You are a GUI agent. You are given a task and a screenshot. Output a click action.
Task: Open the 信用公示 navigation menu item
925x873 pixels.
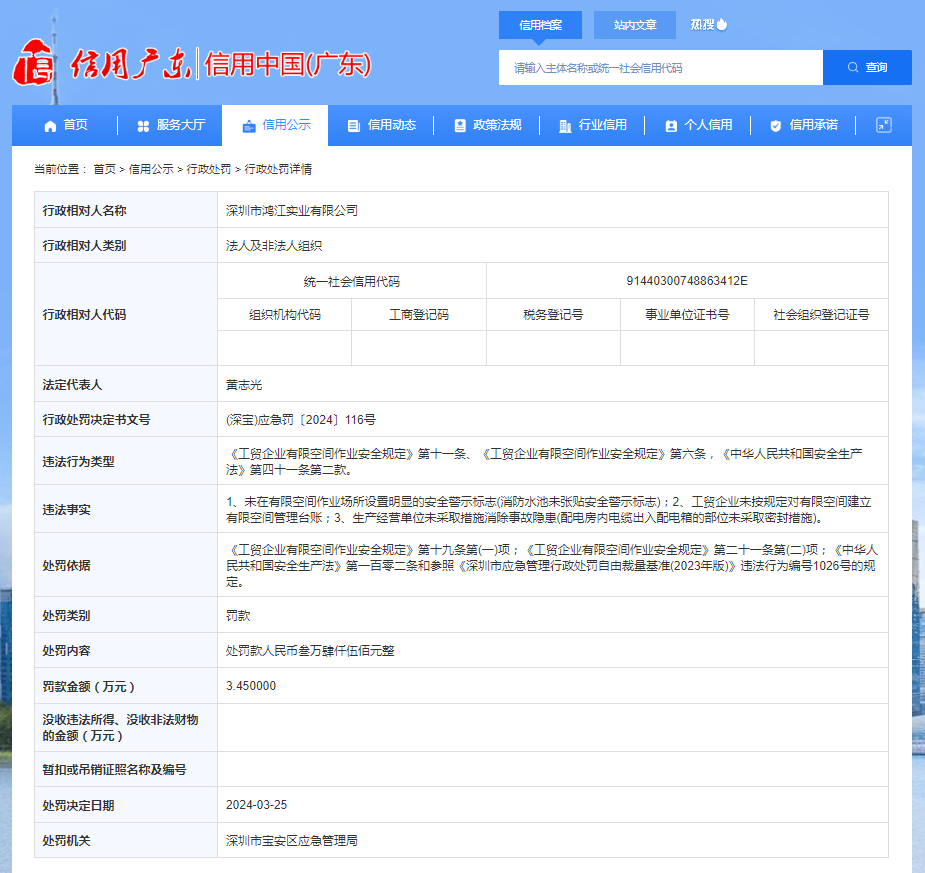coord(276,125)
